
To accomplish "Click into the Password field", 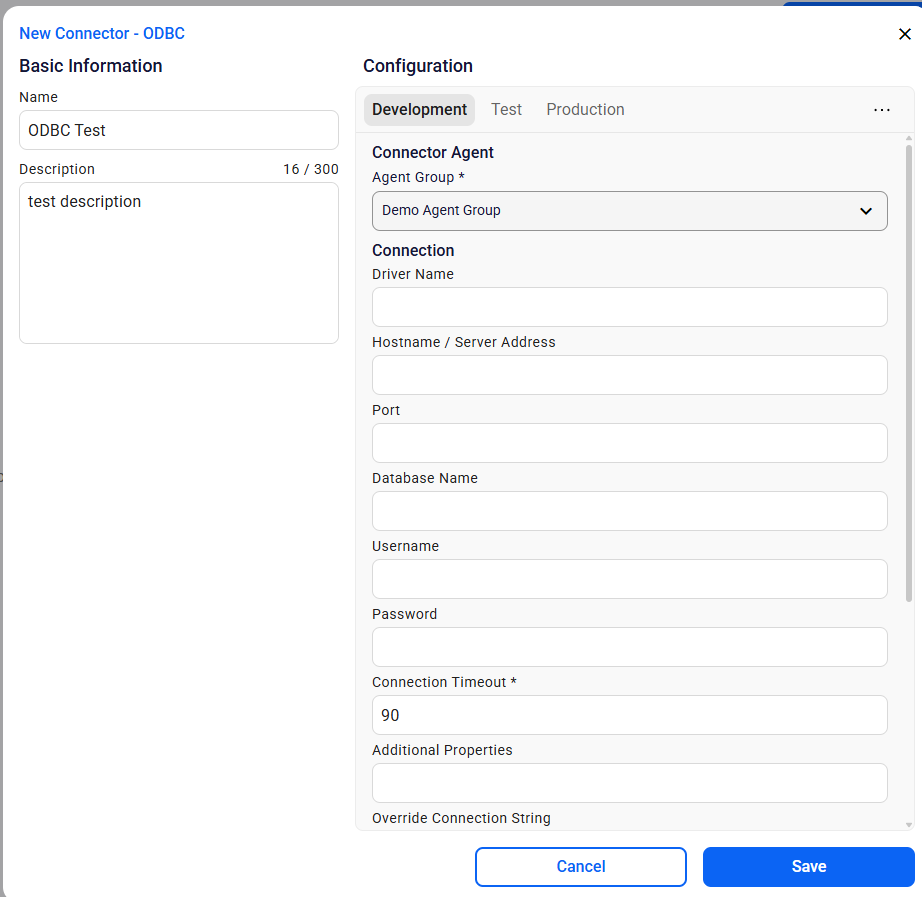I will coord(629,647).
